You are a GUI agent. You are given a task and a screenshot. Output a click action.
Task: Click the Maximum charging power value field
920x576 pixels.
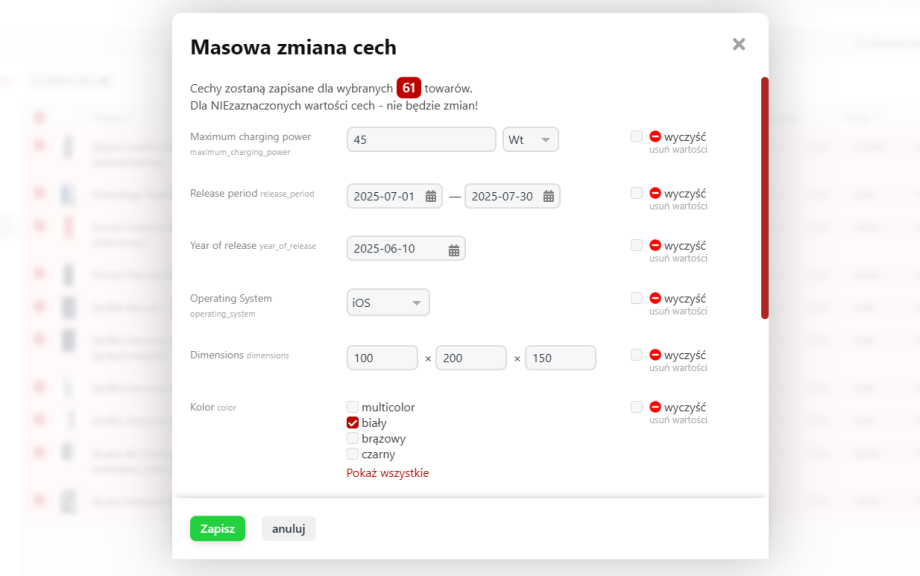(420, 140)
